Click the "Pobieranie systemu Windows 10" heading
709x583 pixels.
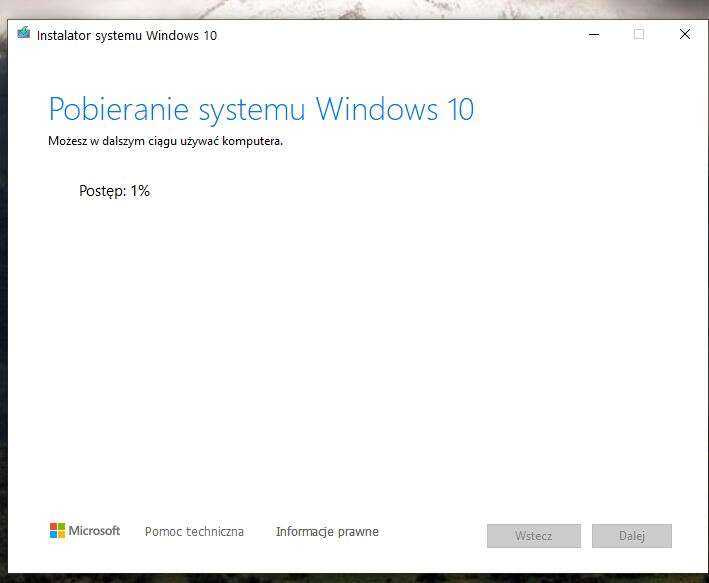tap(261, 109)
